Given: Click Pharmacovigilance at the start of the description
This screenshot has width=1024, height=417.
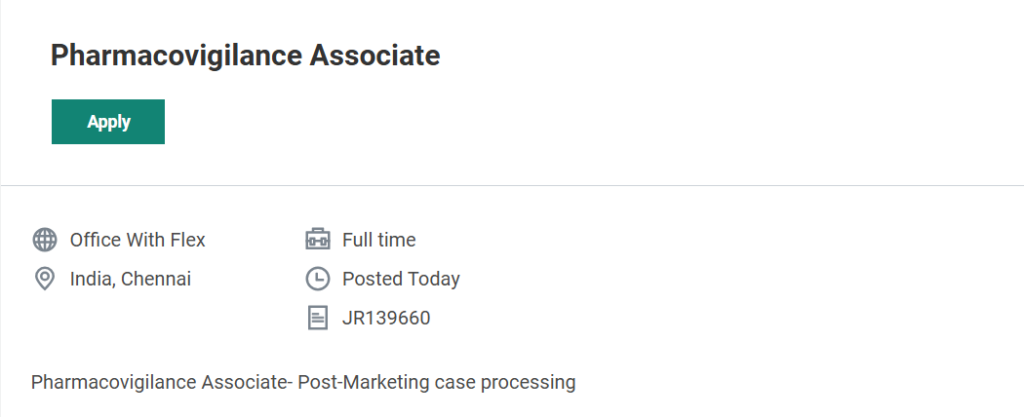Looking at the screenshot, I should (113, 382).
